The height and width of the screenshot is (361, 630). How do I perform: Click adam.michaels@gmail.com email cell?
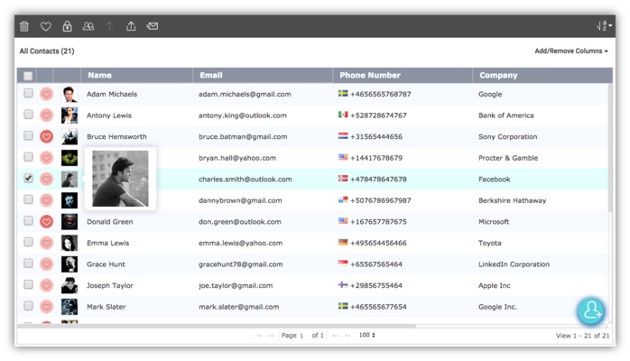click(245, 94)
